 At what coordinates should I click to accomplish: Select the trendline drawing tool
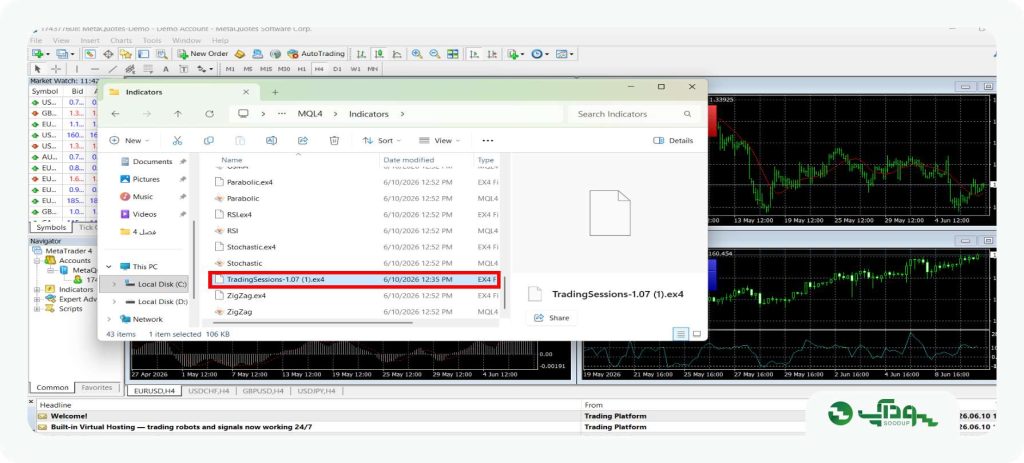112,69
